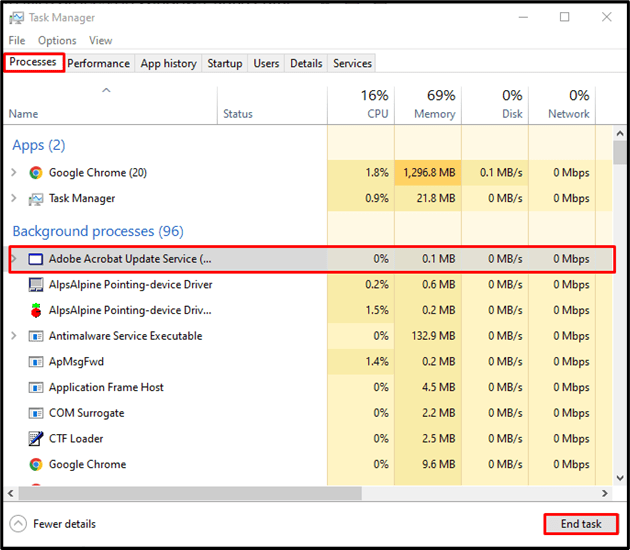
Task: Click the Google Chrome (20) app icon
Action: (36, 173)
